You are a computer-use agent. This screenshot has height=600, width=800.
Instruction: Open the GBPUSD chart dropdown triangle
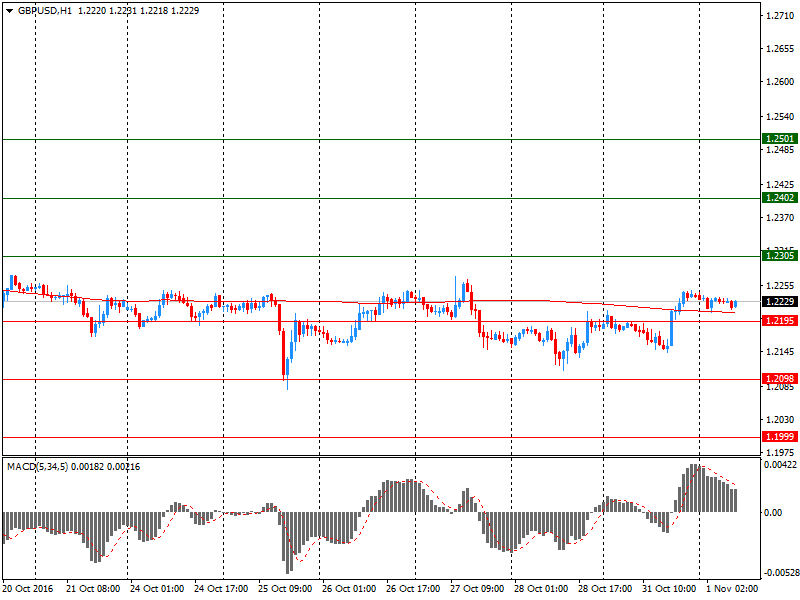pos(10,11)
